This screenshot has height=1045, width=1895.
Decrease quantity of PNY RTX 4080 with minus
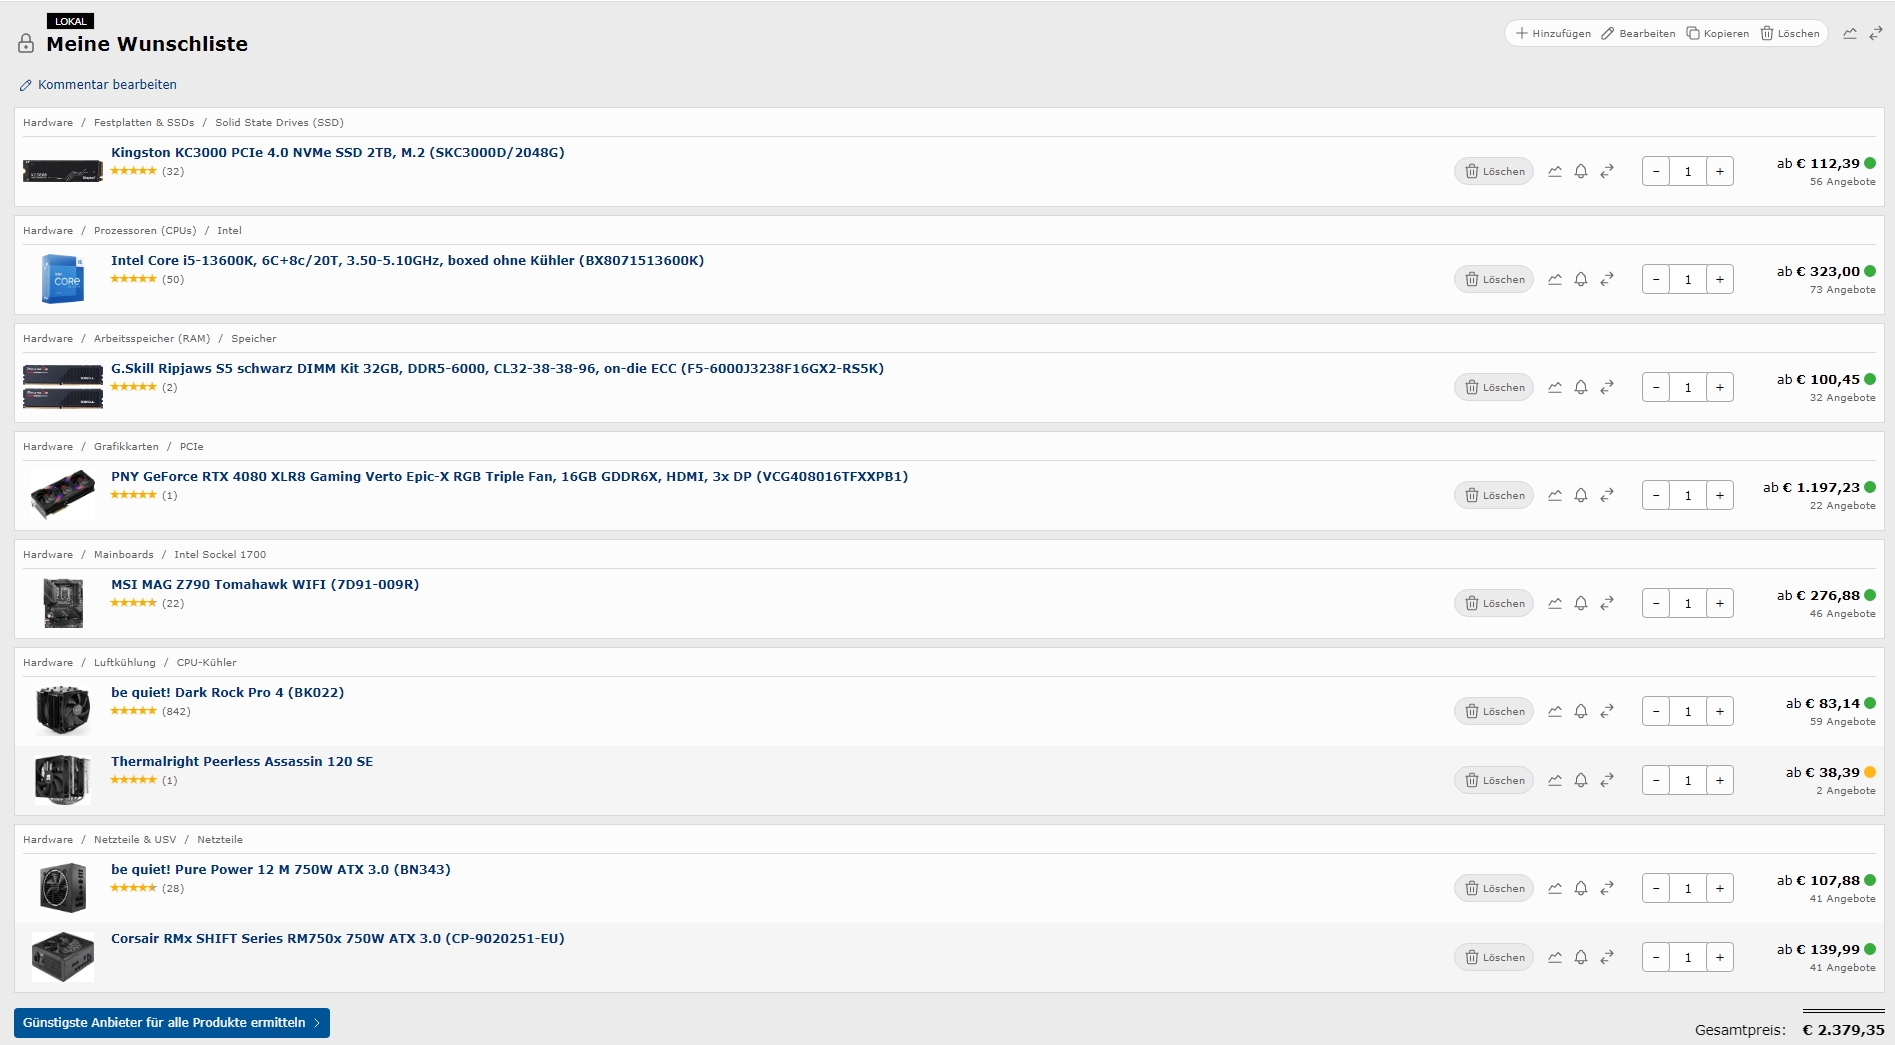coord(1656,495)
